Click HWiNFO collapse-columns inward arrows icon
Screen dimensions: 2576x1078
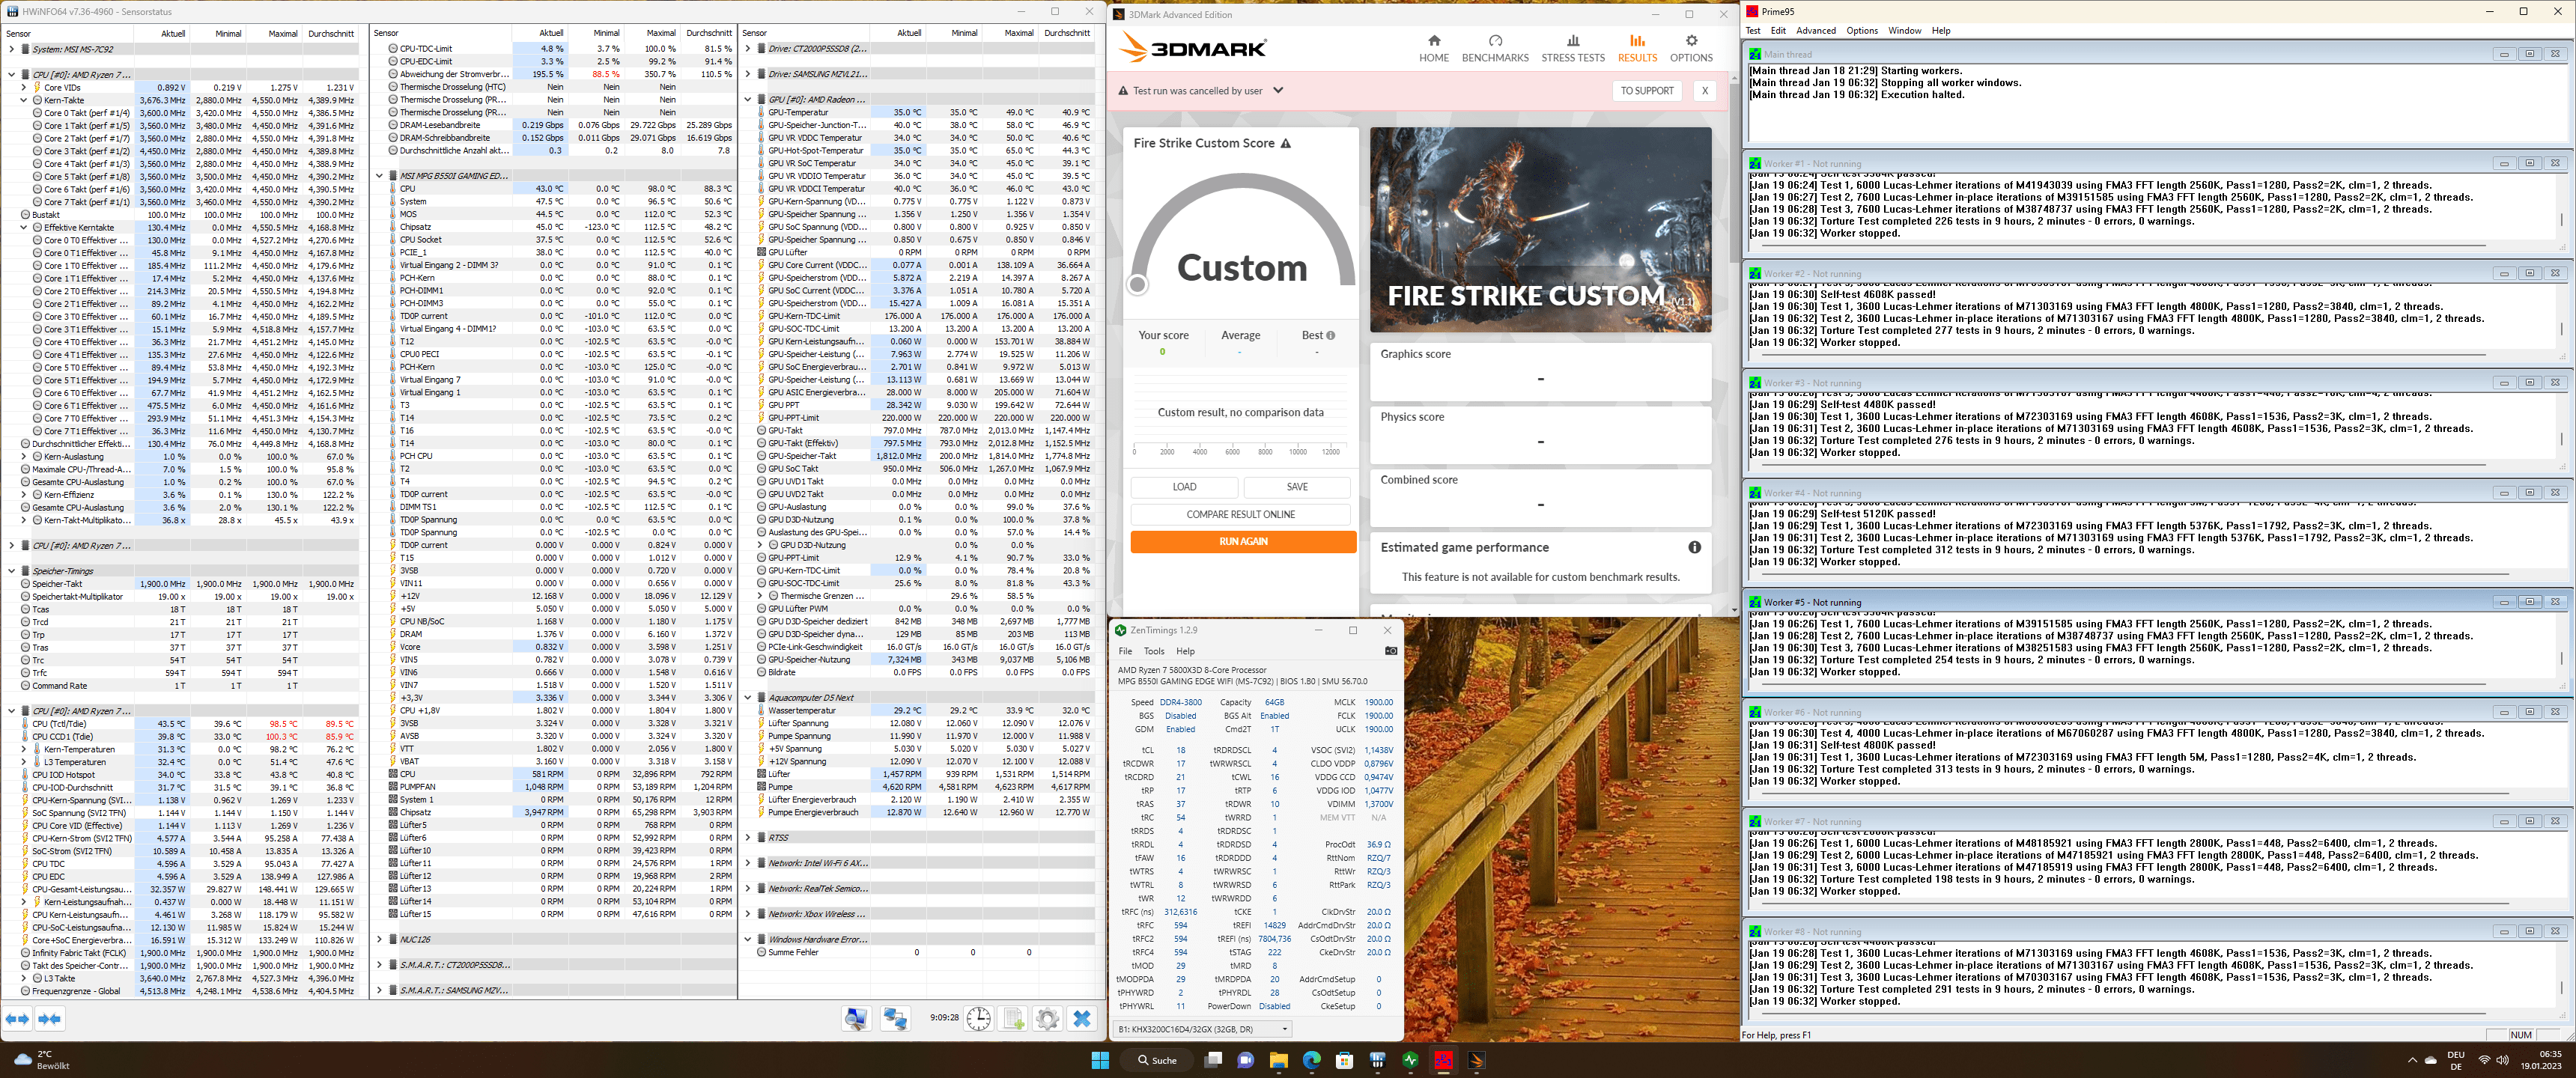pyautogui.click(x=50, y=1018)
